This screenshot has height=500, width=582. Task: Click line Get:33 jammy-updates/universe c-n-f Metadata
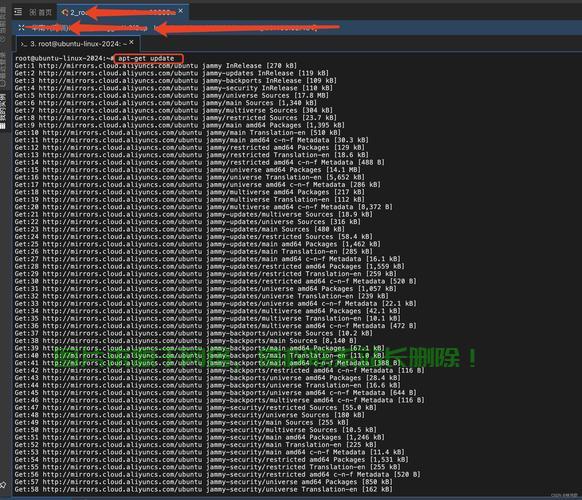216,303
